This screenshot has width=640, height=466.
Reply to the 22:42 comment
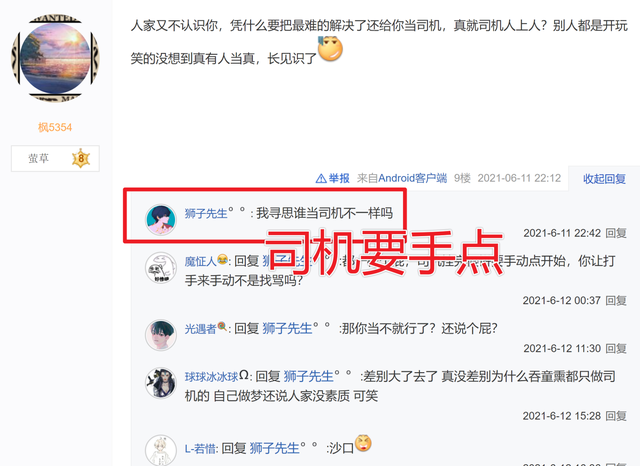click(x=616, y=233)
